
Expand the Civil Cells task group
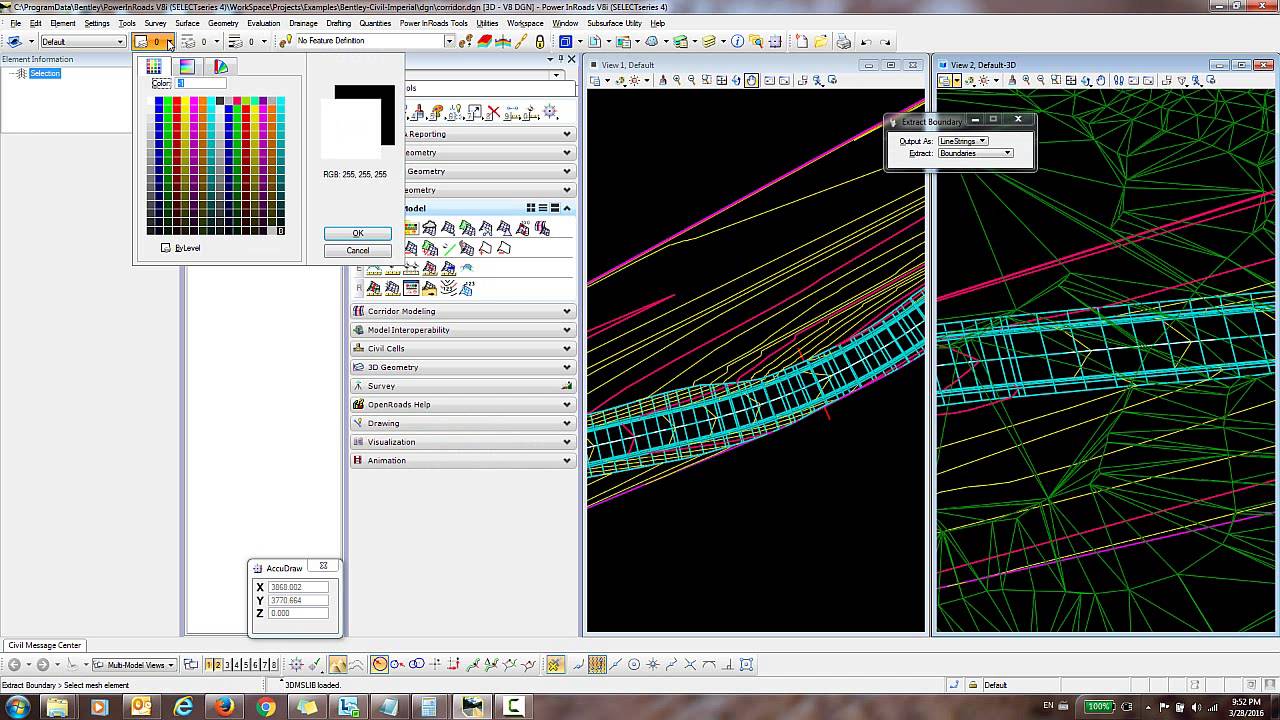pyautogui.click(x=463, y=348)
